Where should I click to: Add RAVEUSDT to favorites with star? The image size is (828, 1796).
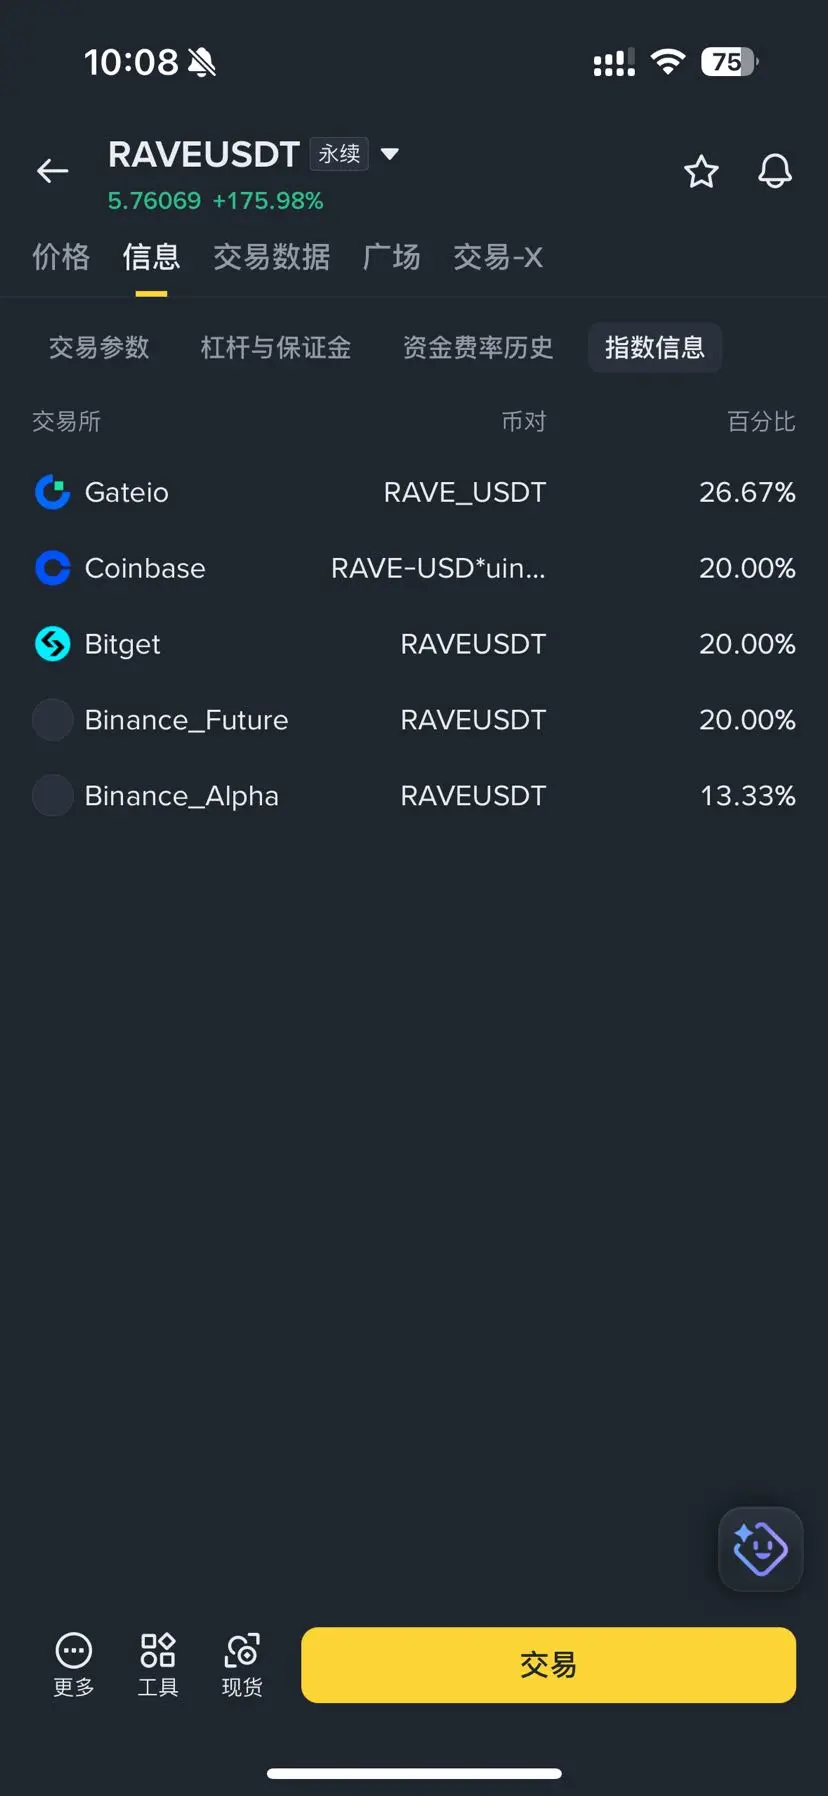click(701, 172)
